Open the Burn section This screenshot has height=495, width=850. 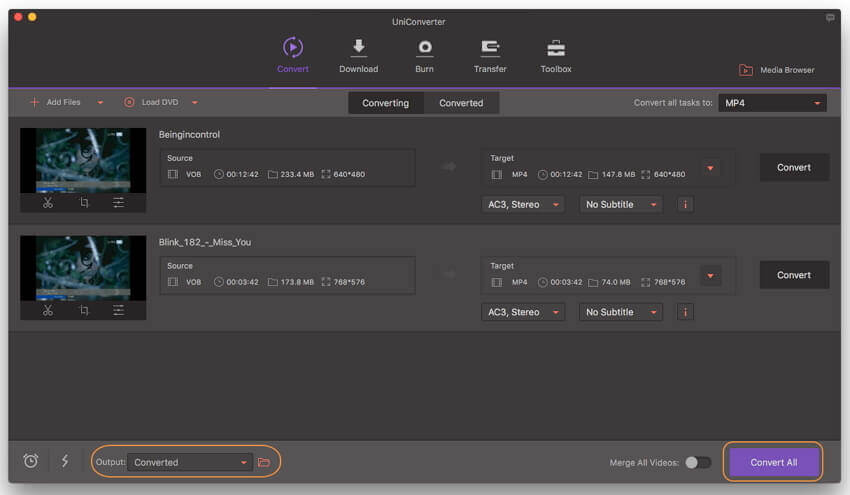point(424,56)
